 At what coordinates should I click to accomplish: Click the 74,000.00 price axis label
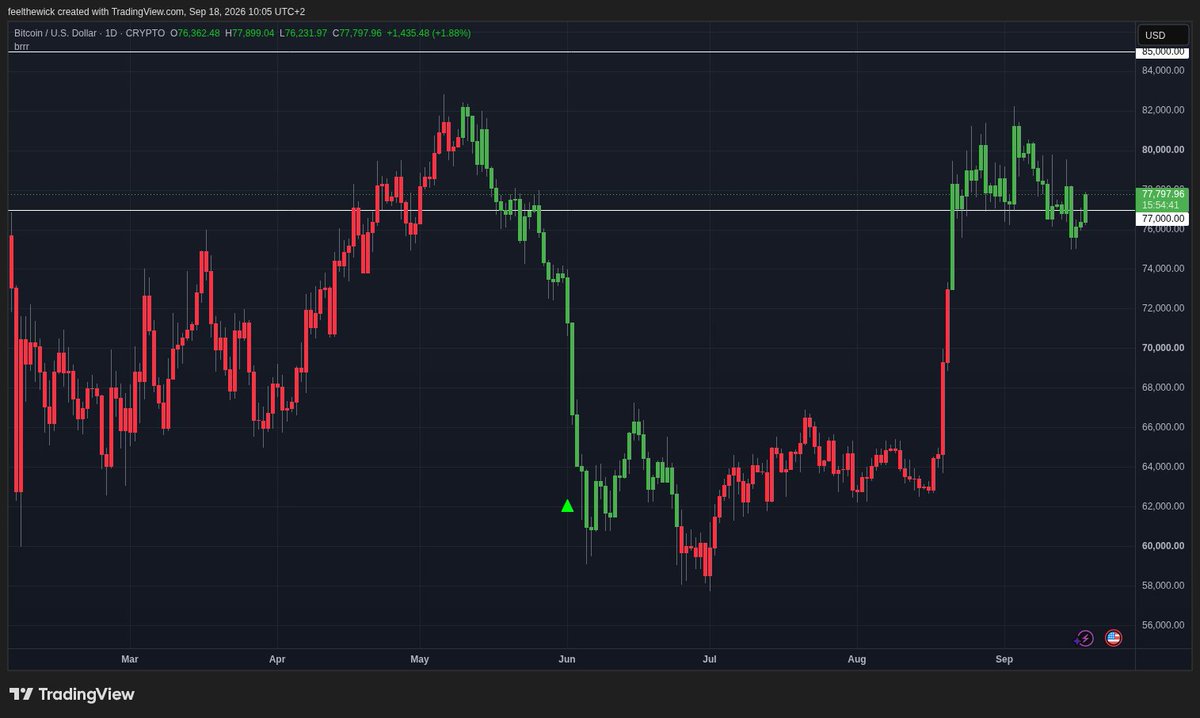coord(1163,268)
